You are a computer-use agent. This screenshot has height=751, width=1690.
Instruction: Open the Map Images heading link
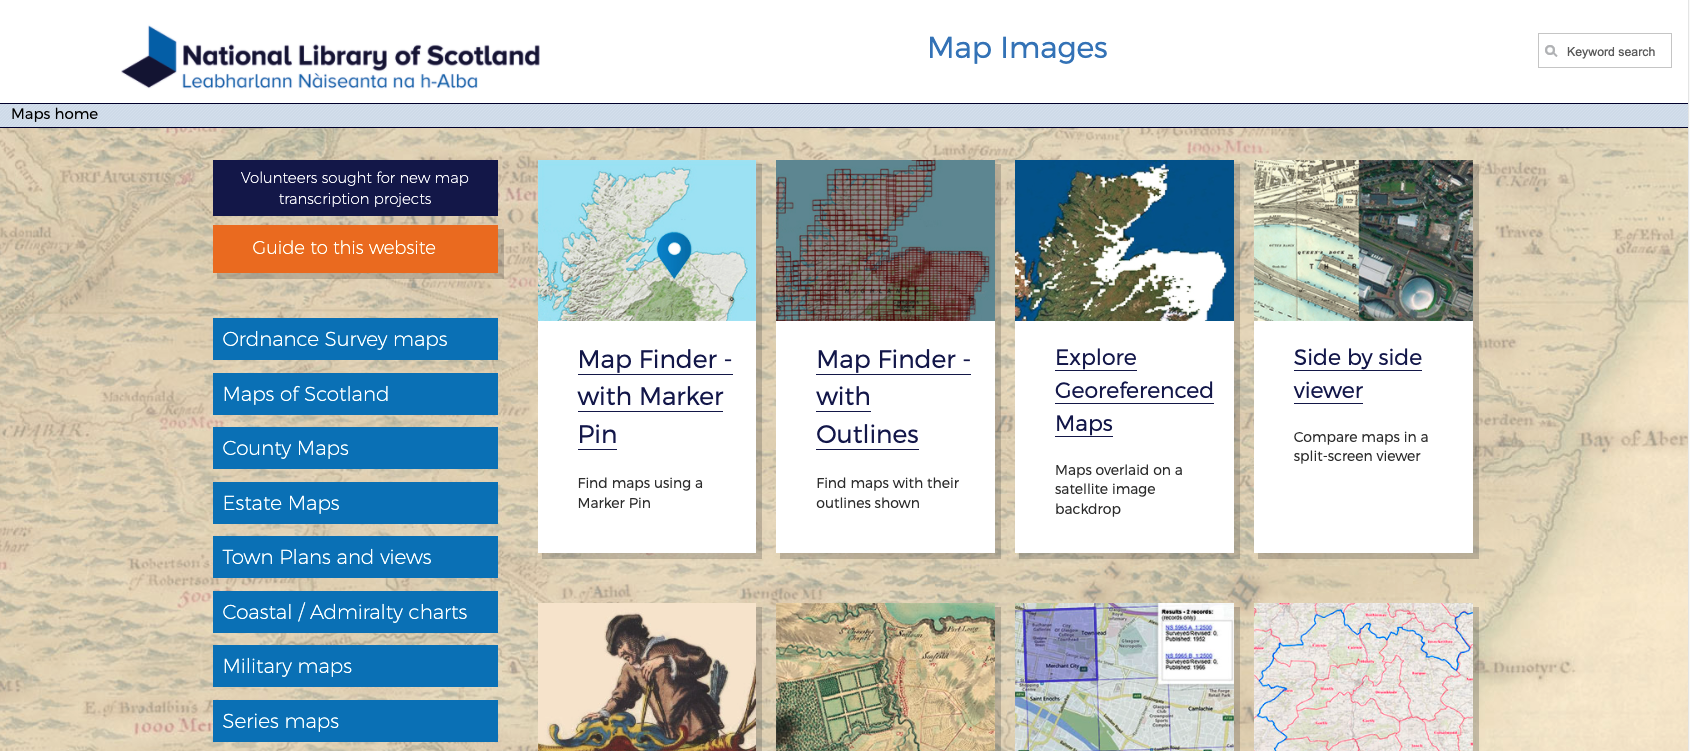click(x=1017, y=48)
